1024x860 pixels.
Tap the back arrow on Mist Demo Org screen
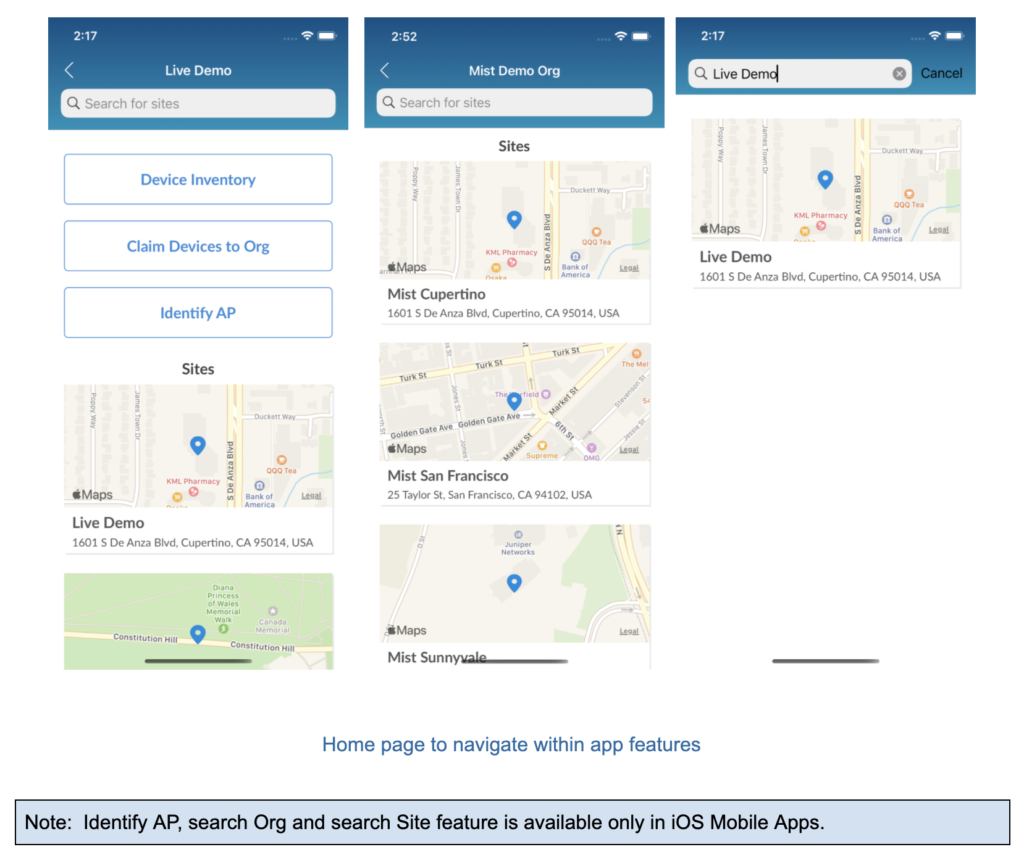tap(384, 70)
